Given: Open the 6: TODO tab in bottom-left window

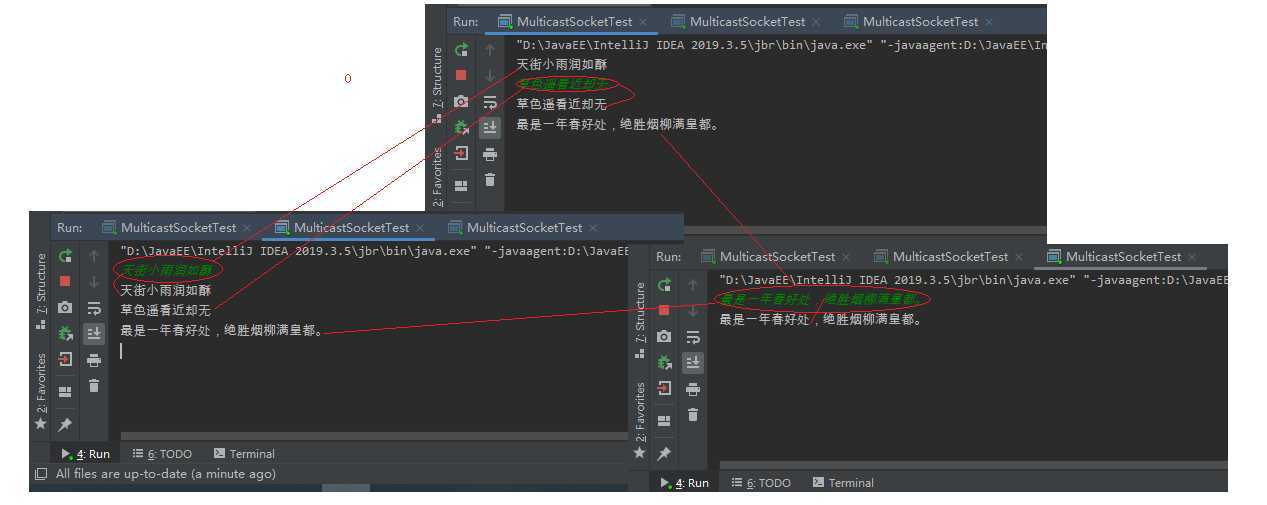Looking at the screenshot, I should click(162, 453).
